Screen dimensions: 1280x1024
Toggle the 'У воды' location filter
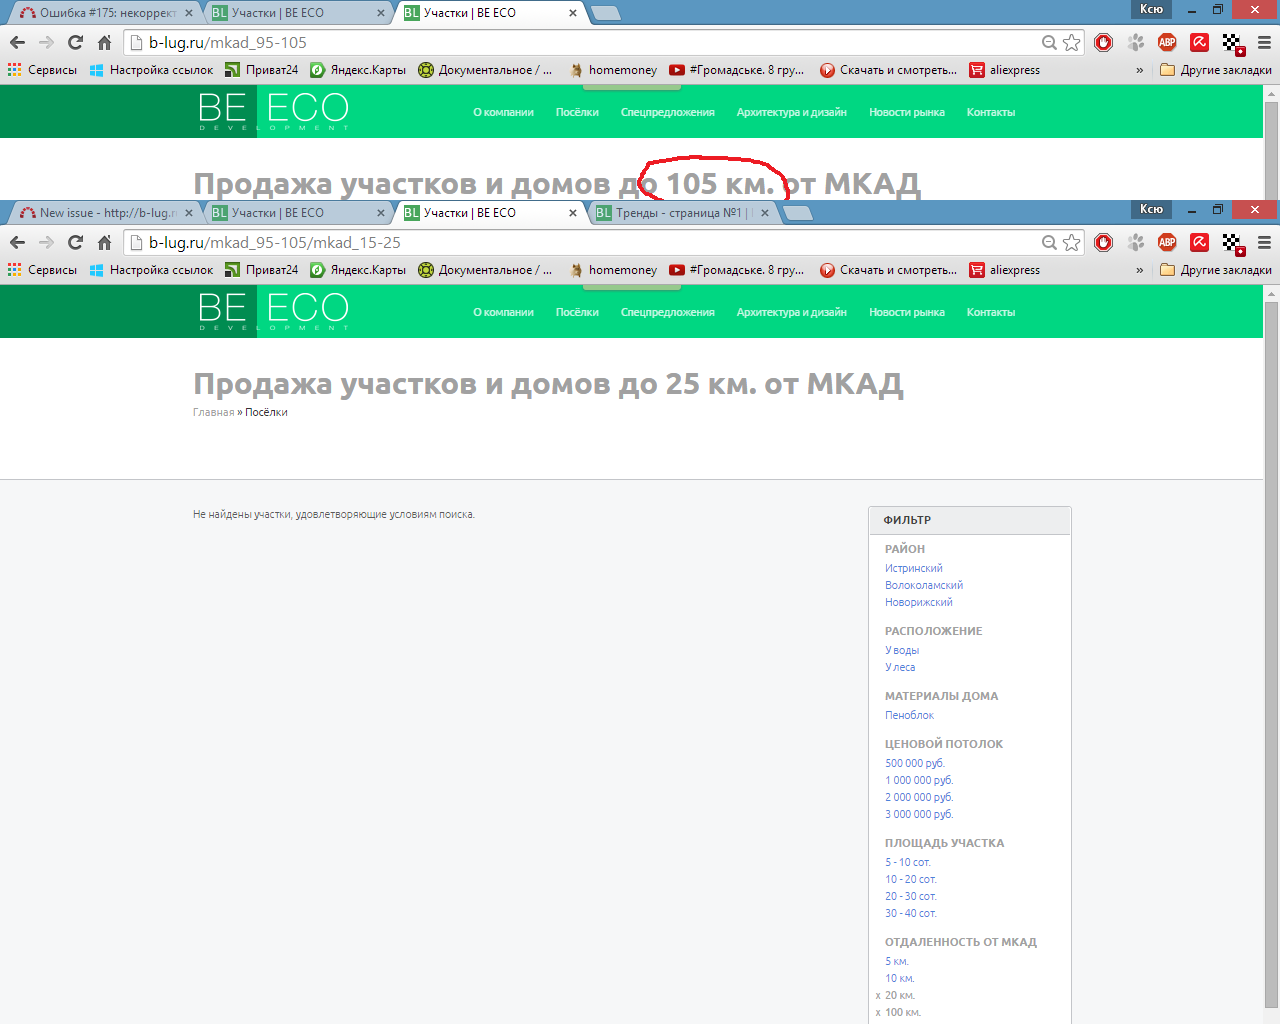click(x=901, y=650)
